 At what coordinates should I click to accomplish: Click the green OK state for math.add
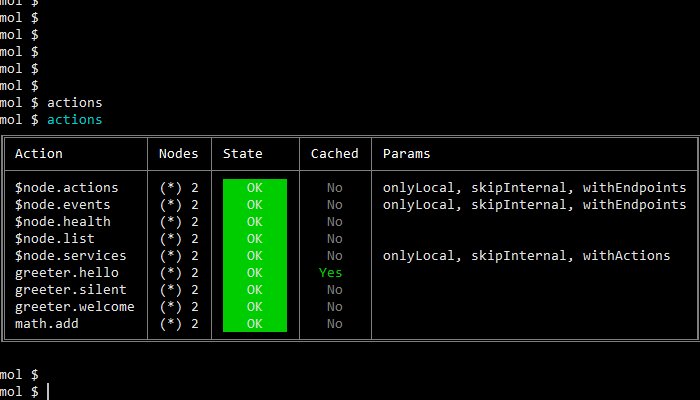(x=254, y=323)
